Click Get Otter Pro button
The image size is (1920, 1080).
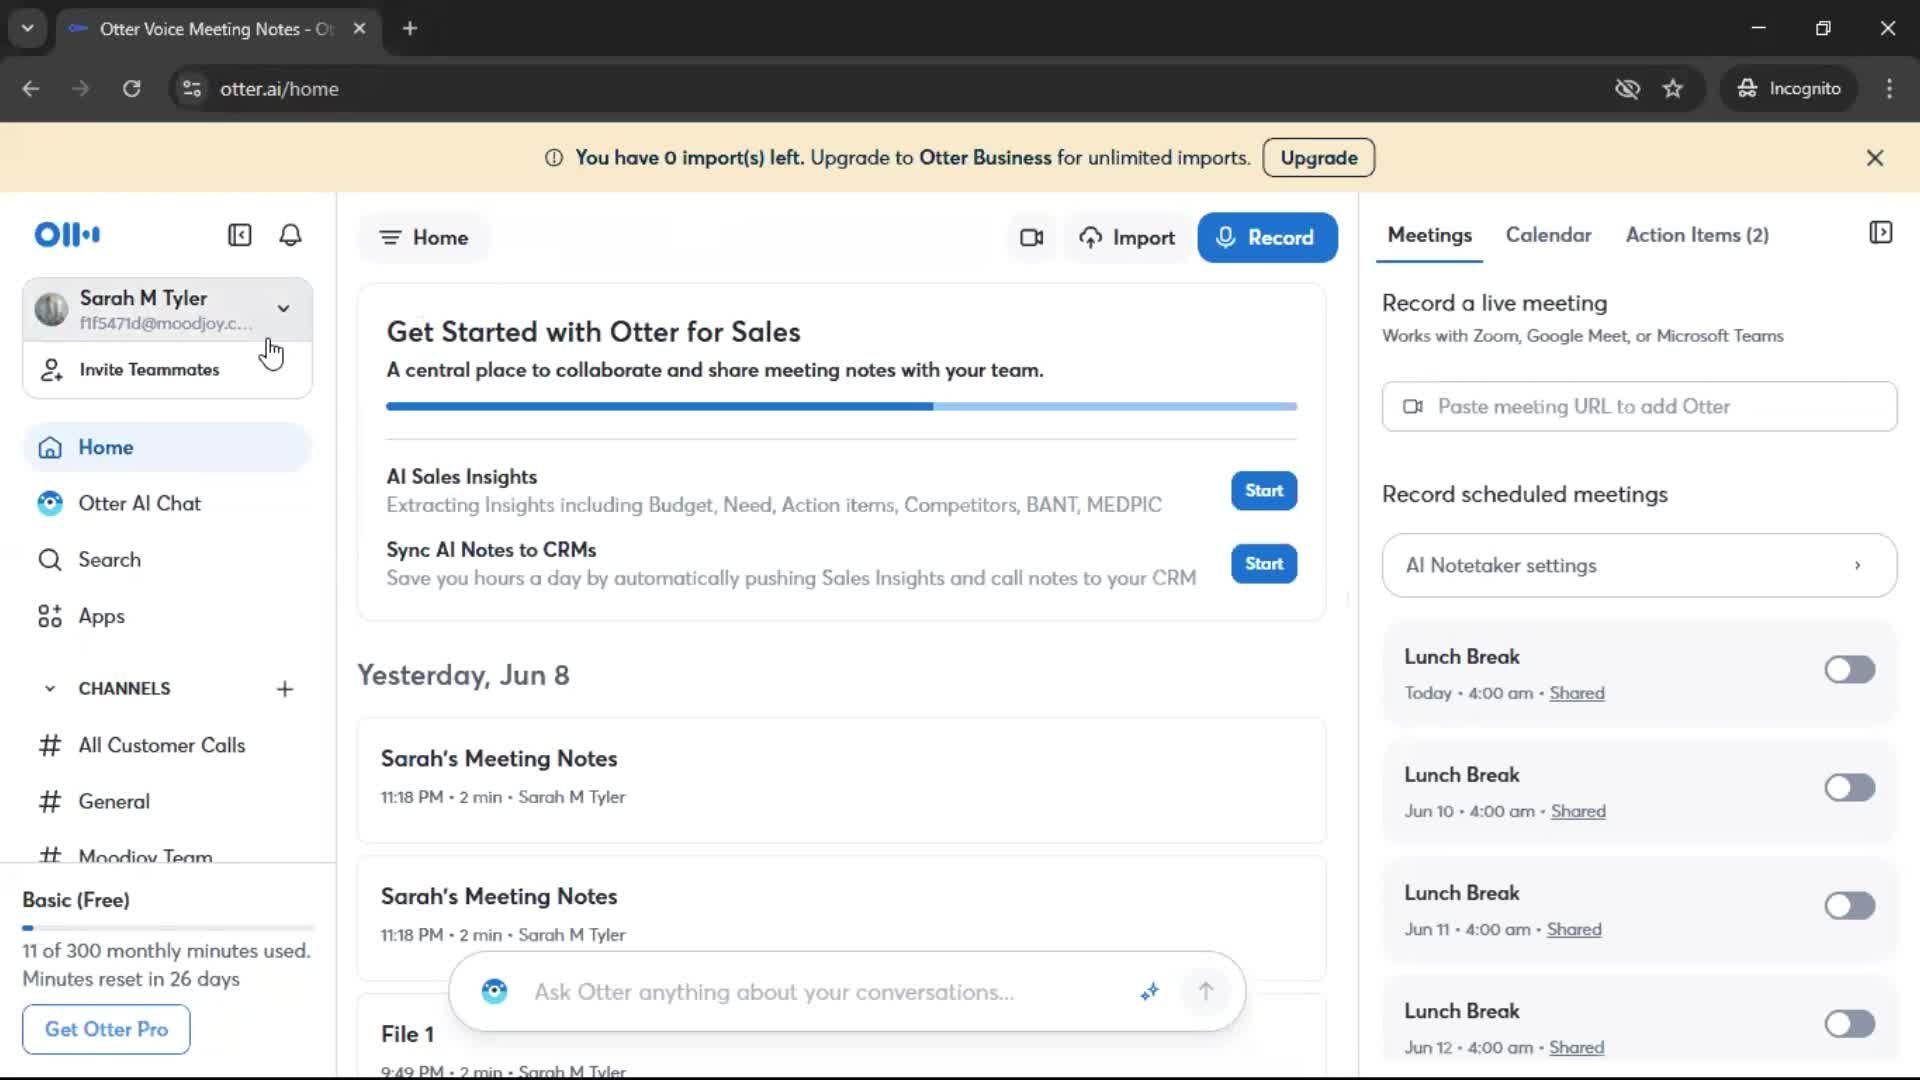(x=106, y=1029)
